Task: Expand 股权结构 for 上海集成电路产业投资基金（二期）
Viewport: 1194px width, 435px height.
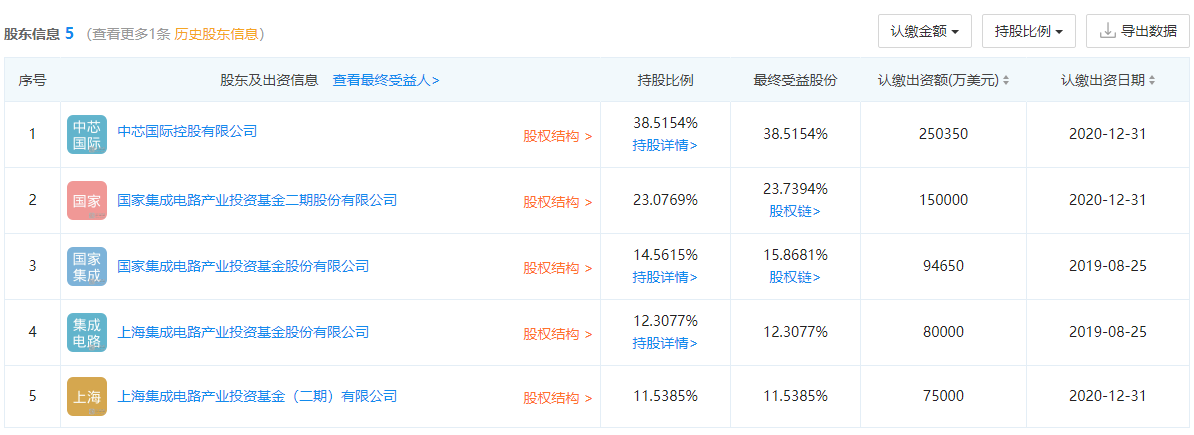Action: coord(557,398)
